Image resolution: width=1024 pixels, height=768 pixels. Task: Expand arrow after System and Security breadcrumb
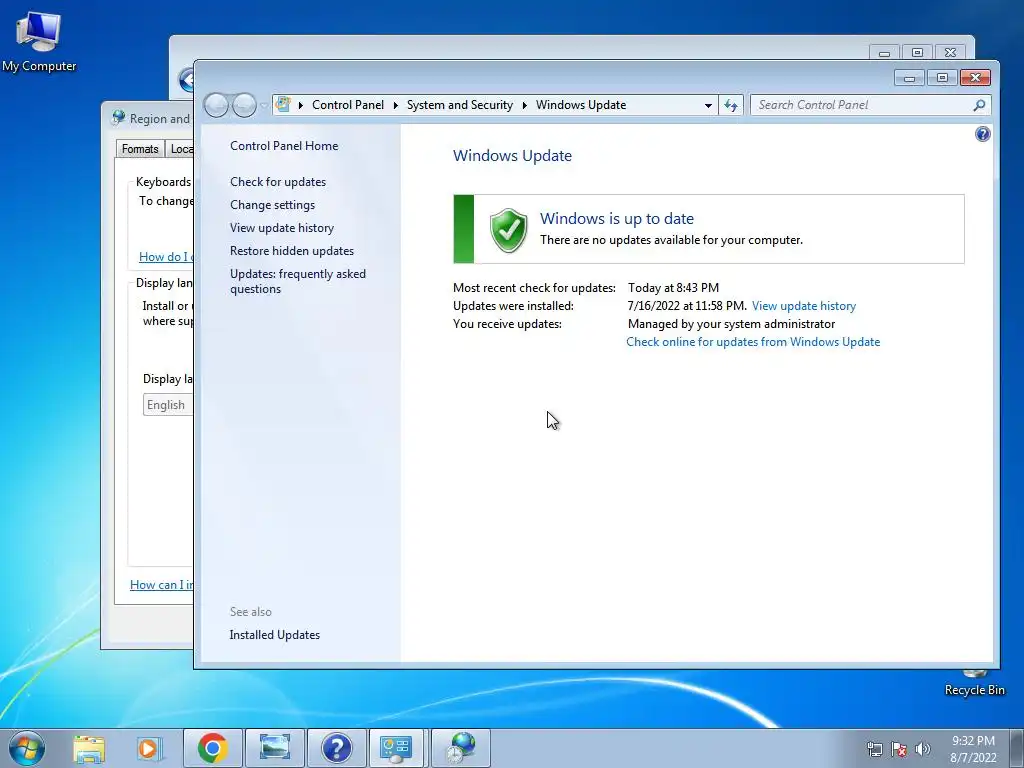pos(524,105)
